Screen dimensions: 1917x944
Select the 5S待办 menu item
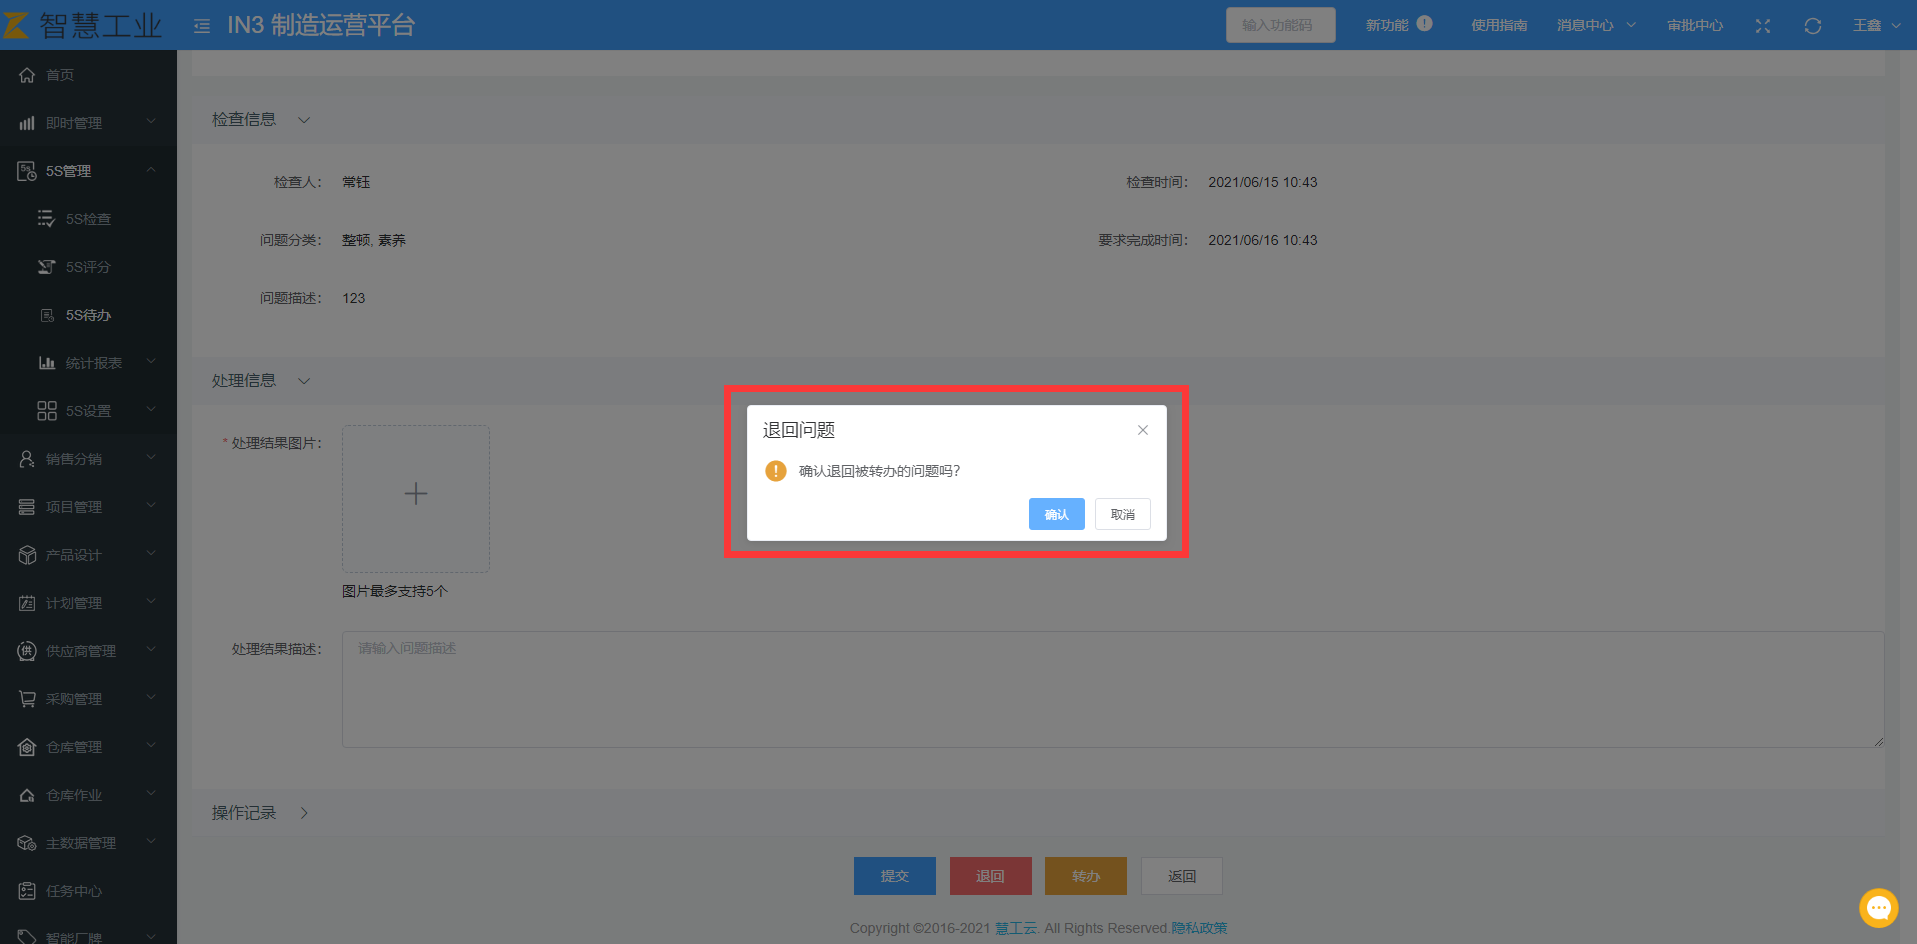[88, 315]
